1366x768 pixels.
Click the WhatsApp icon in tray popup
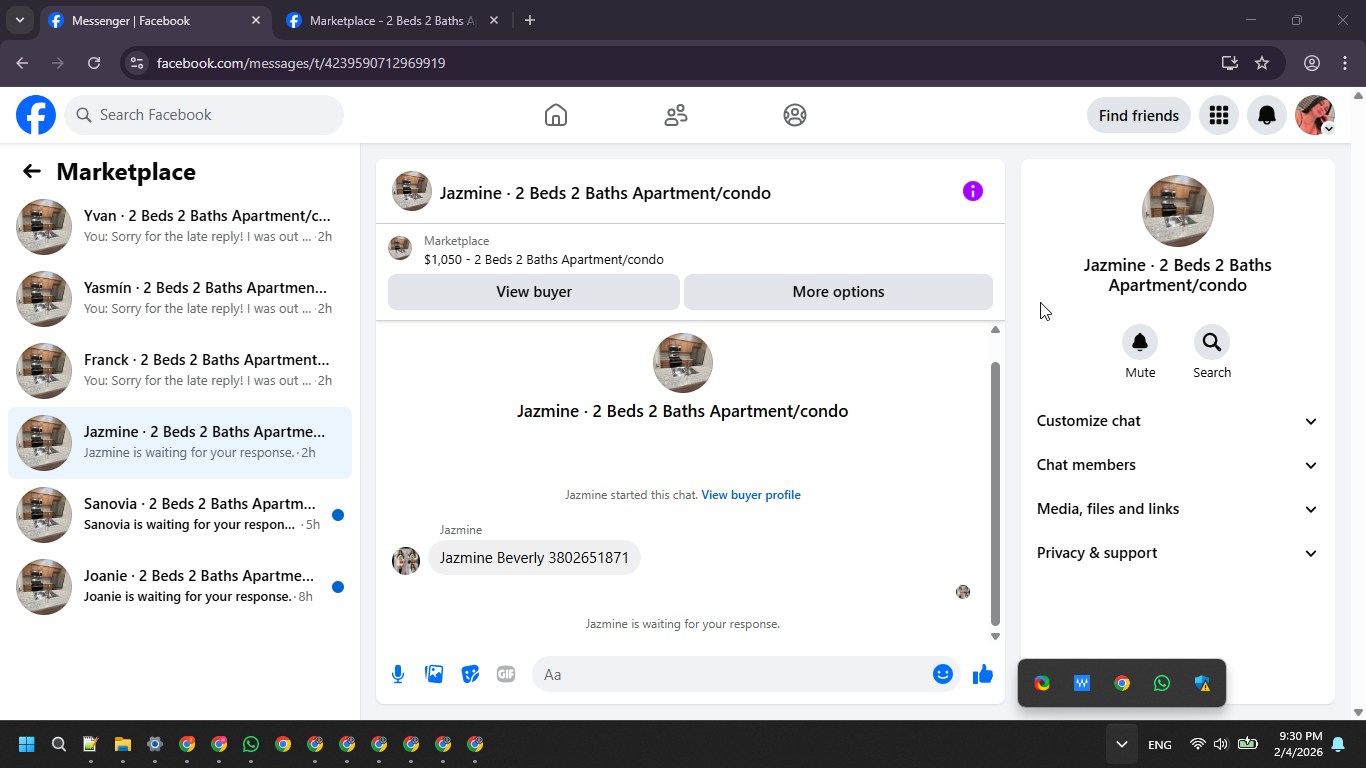coord(1162,683)
